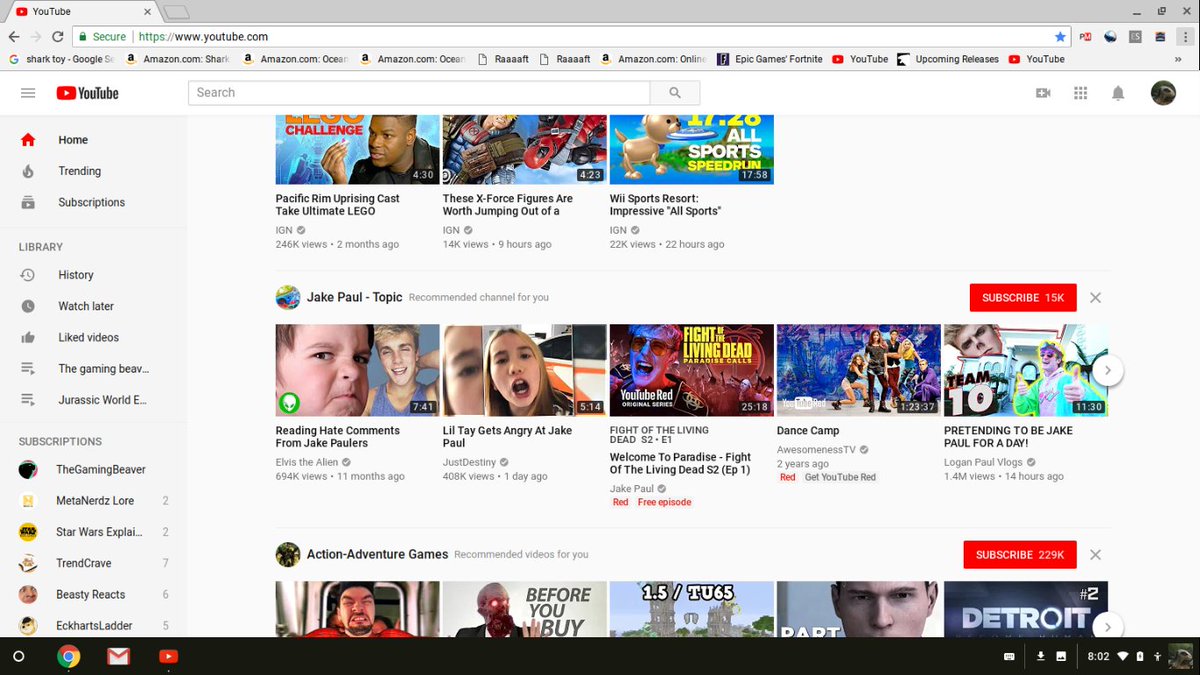
Task: Open Action-Adventure Games channel avatar
Action: (x=288, y=554)
